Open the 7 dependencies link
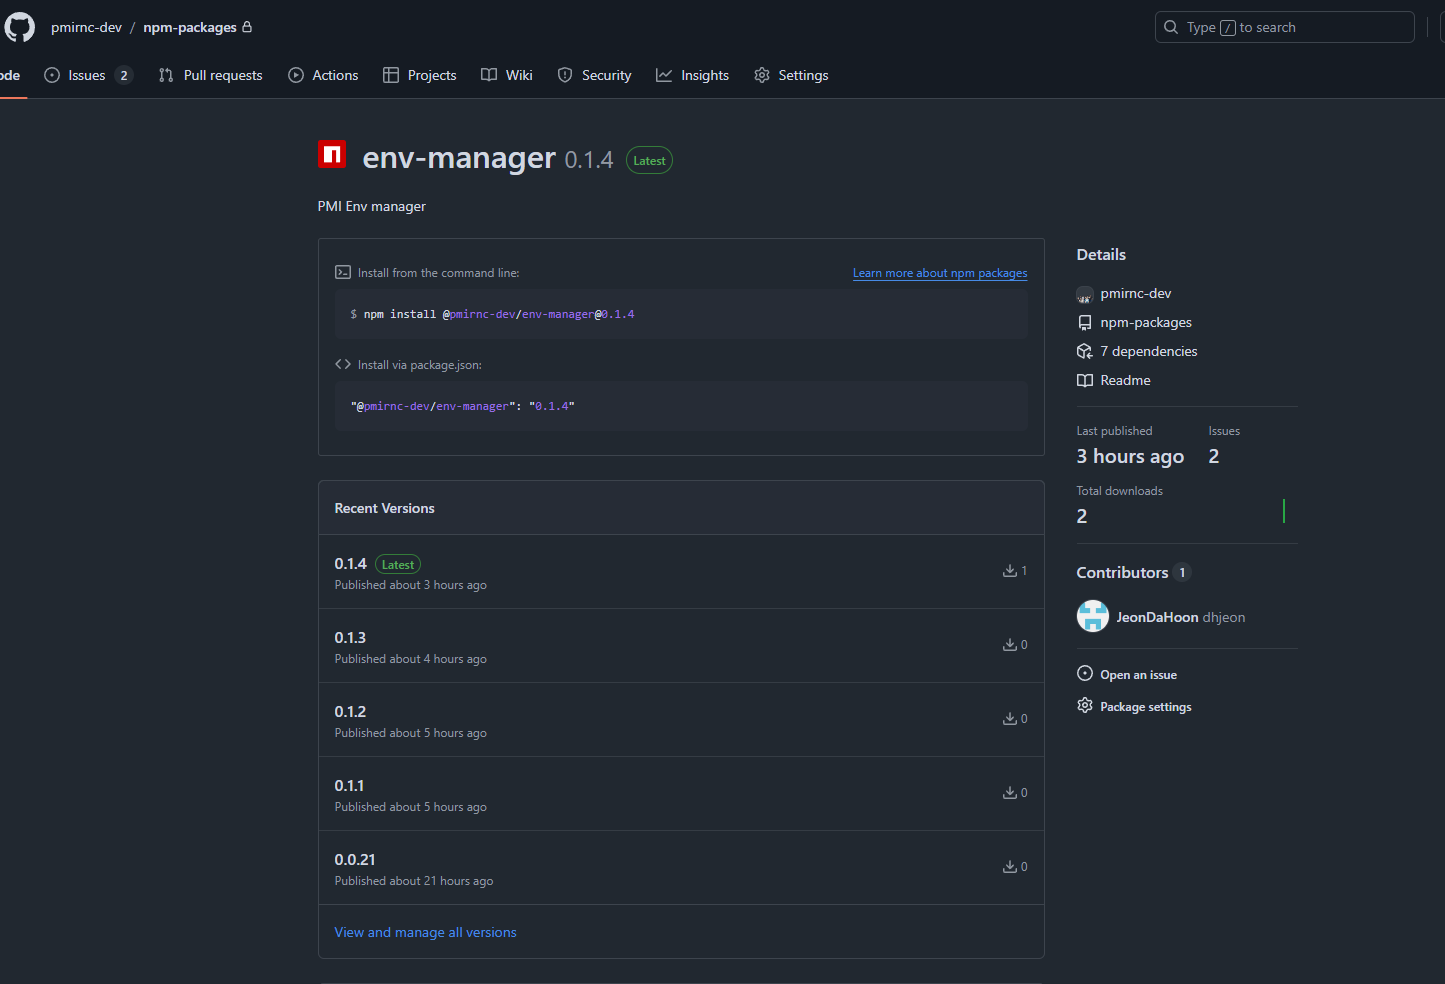The image size is (1445, 984). (x=1149, y=351)
